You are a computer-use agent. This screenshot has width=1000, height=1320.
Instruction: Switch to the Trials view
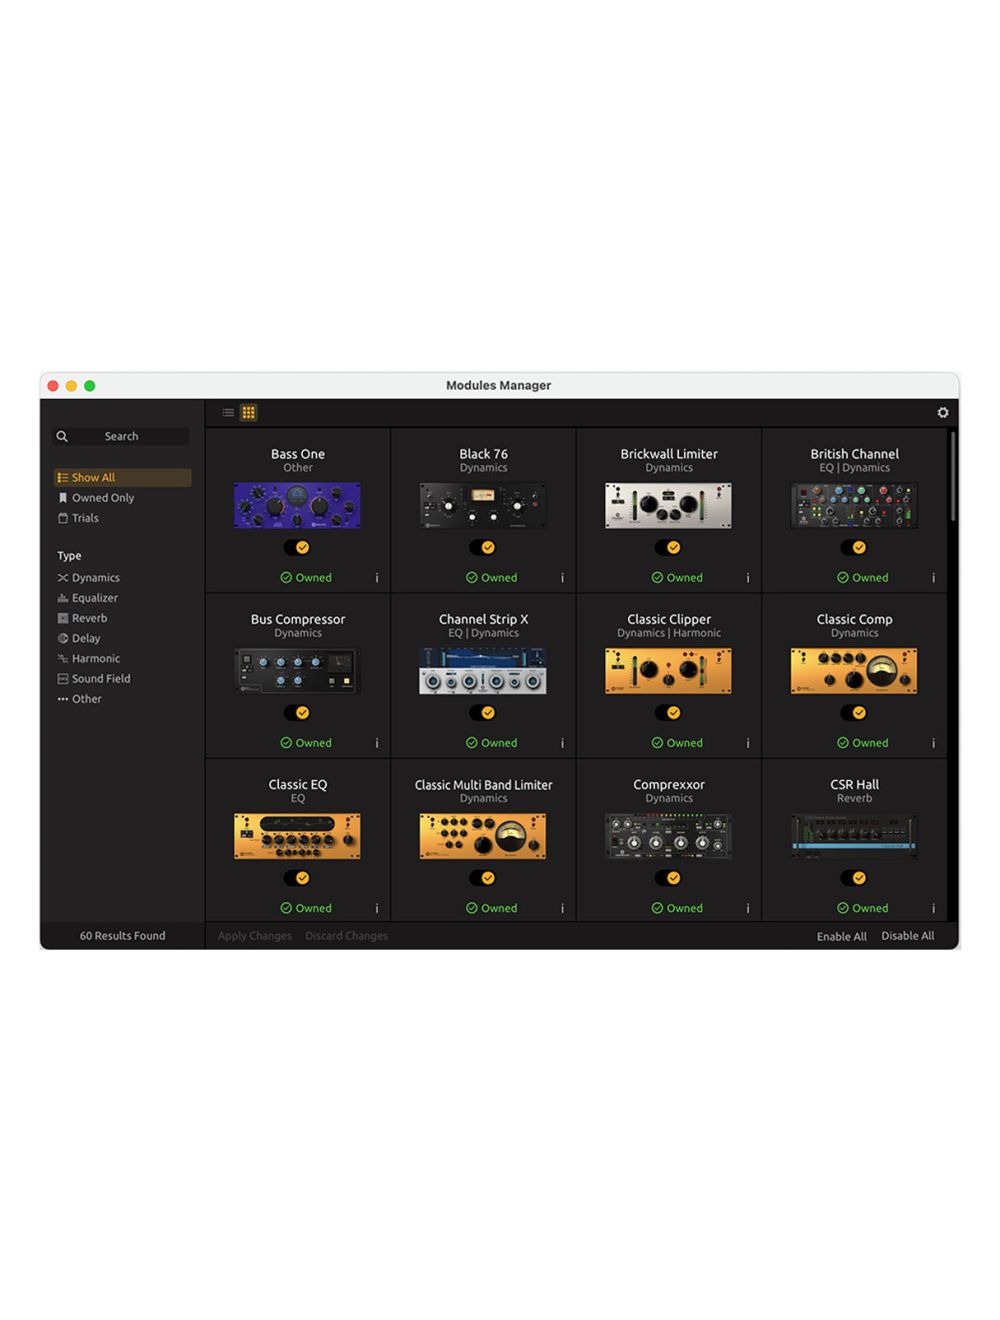coord(84,518)
